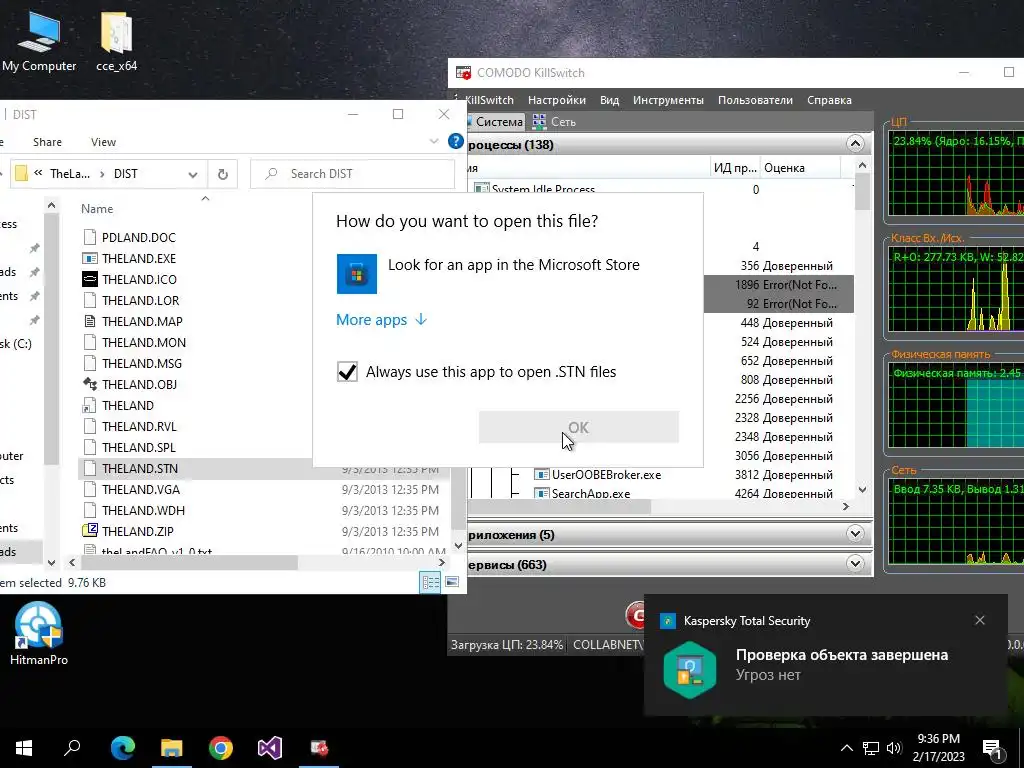Launch Google Chrome from taskbar
This screenshot has width=1024, height=768.
point(221,748)
